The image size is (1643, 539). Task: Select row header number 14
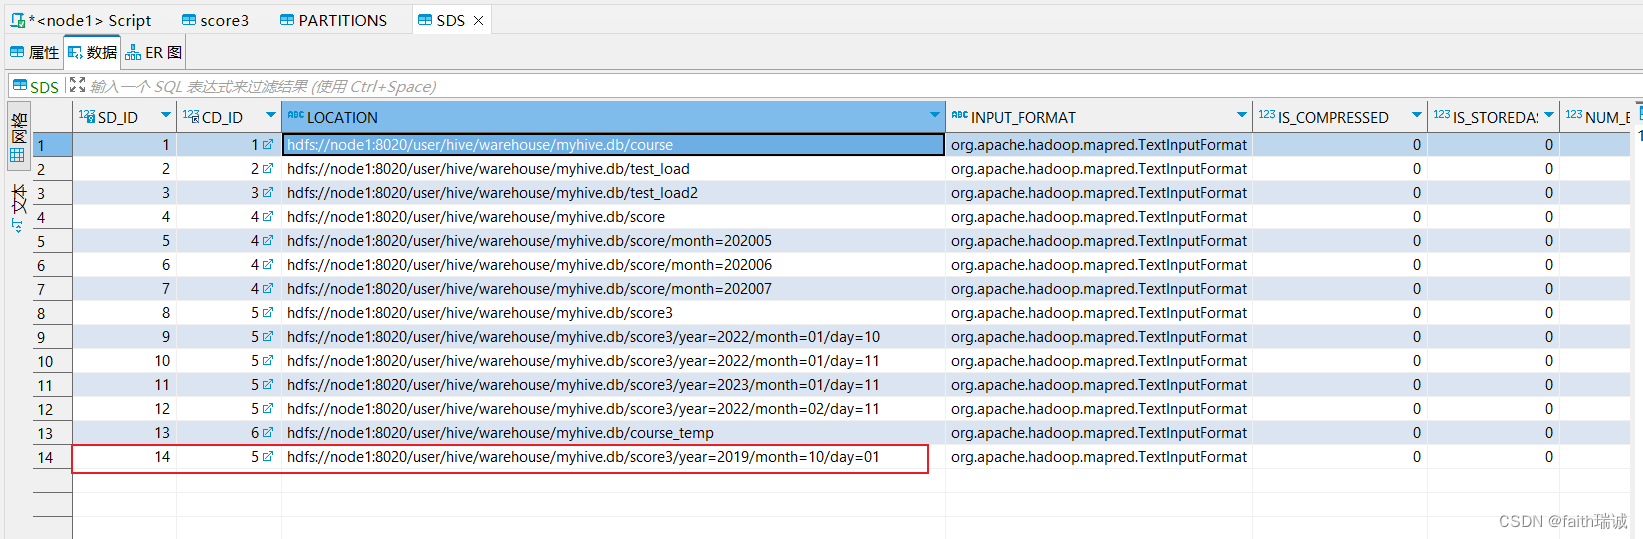(52, 457)
